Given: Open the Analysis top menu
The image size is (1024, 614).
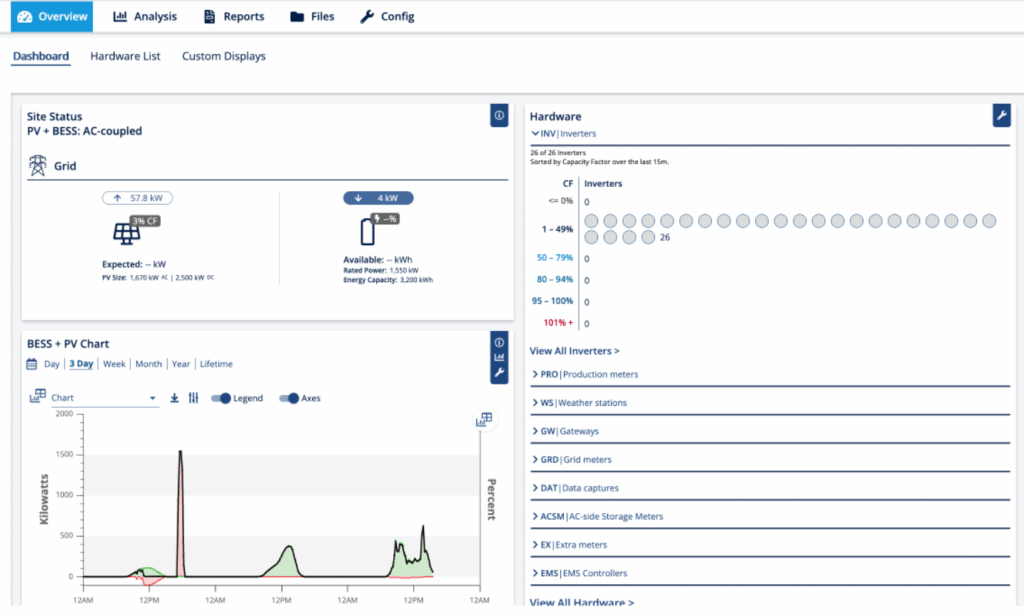Looking at the screenshot, I should 145,16.
